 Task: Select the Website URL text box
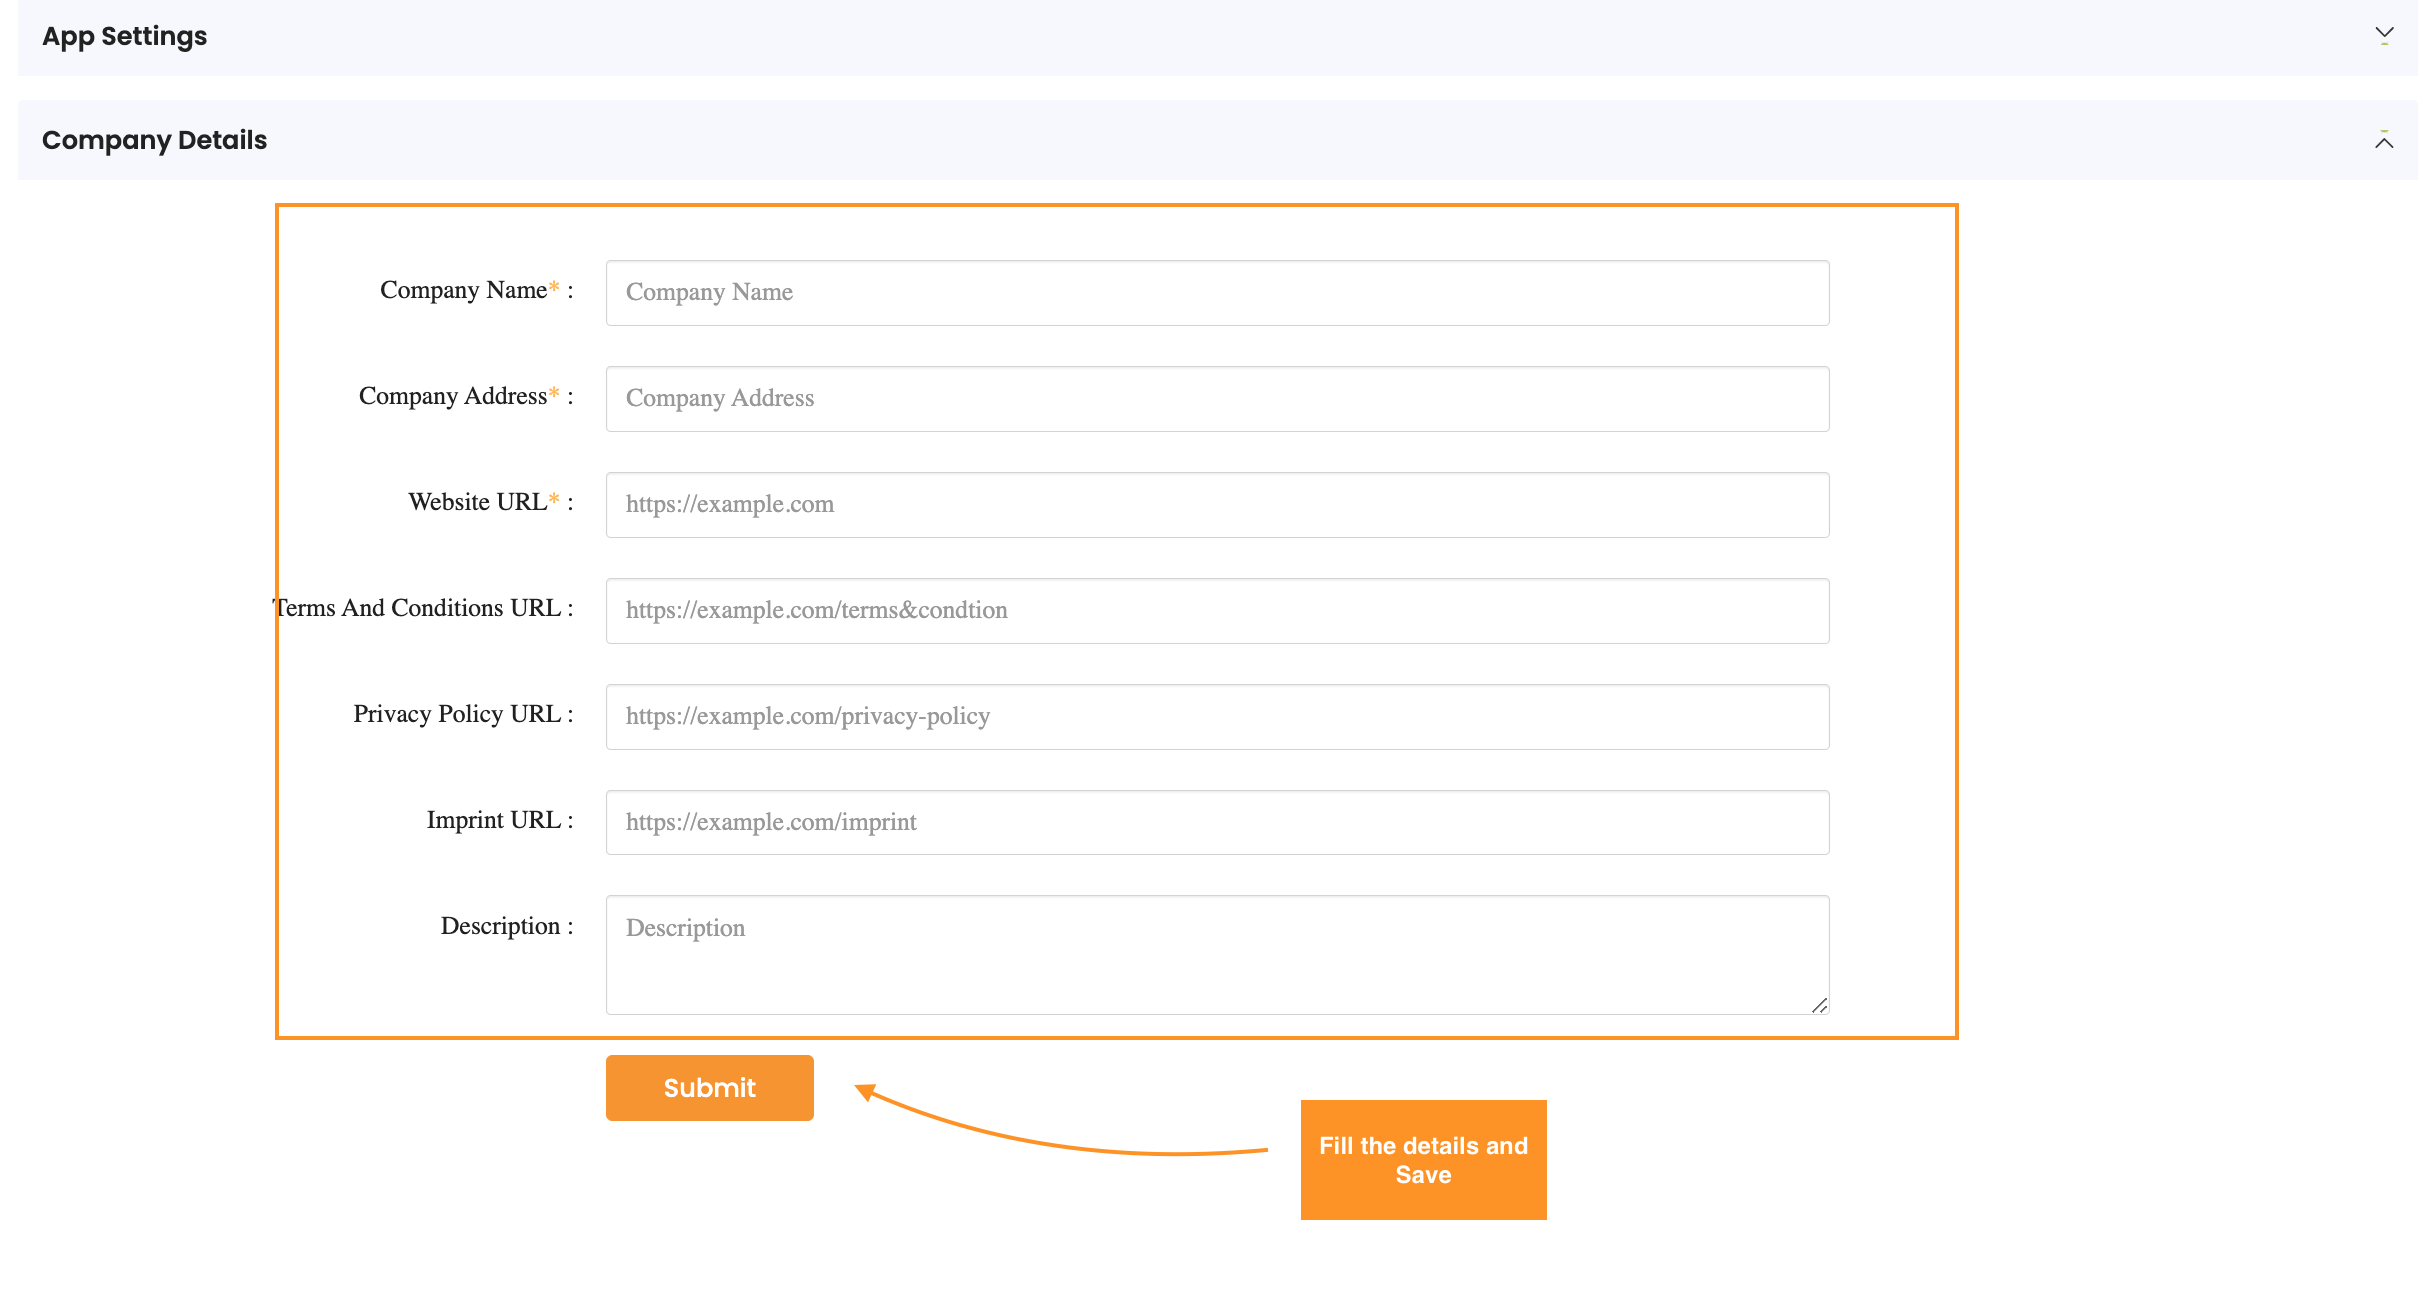tap(1217, 505)
